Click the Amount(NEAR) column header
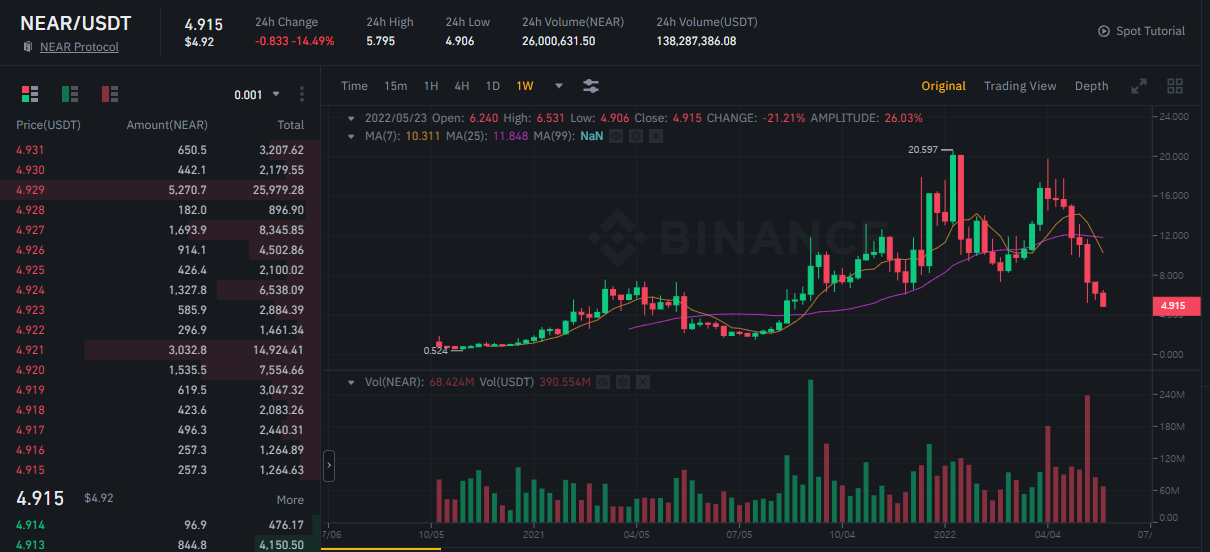Viewport: 1210px width, 552px height. (x=166, y=125)
